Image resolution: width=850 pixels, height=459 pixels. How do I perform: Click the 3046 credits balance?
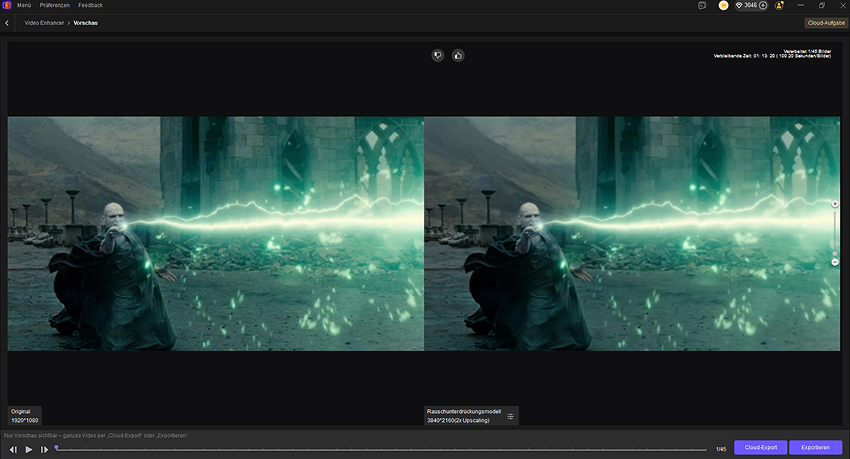pyautogui.click(x=750, y=5)
